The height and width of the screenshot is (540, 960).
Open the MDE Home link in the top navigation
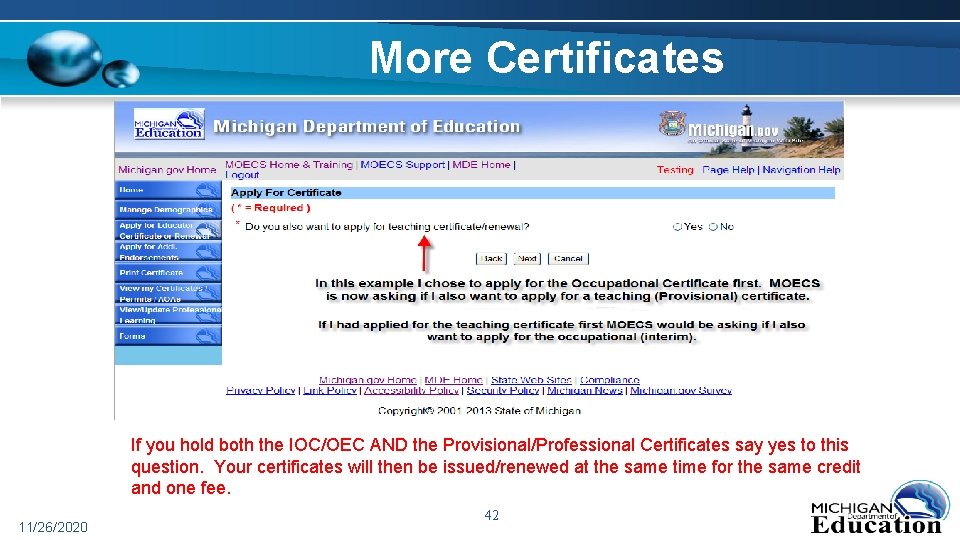(481, 165)
